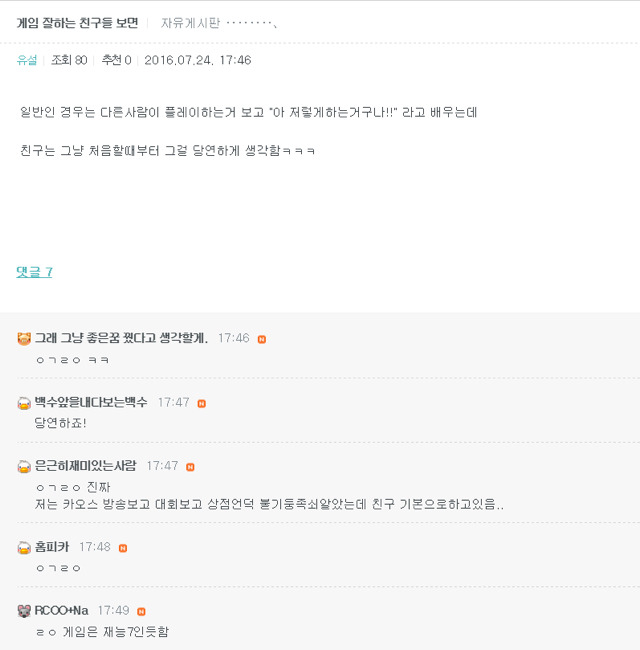Click the new badge after 백수앞을내다보는백수's timestamp
640x650 pixels.
tap(201, 403)
